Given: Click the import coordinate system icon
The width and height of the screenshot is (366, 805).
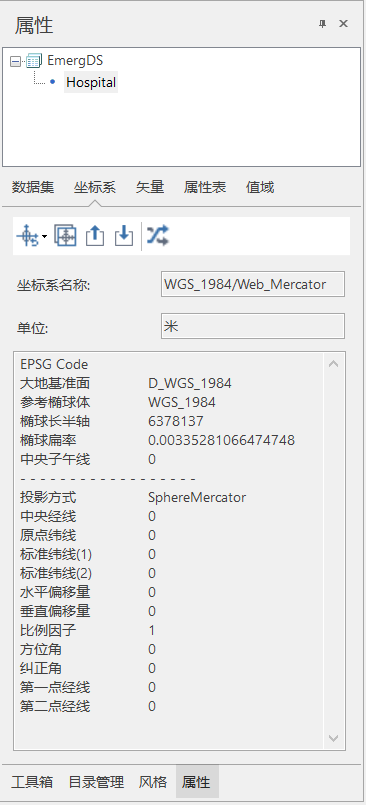Looking at the screenshot, I should pyautogui.click(x=124, y=236).
